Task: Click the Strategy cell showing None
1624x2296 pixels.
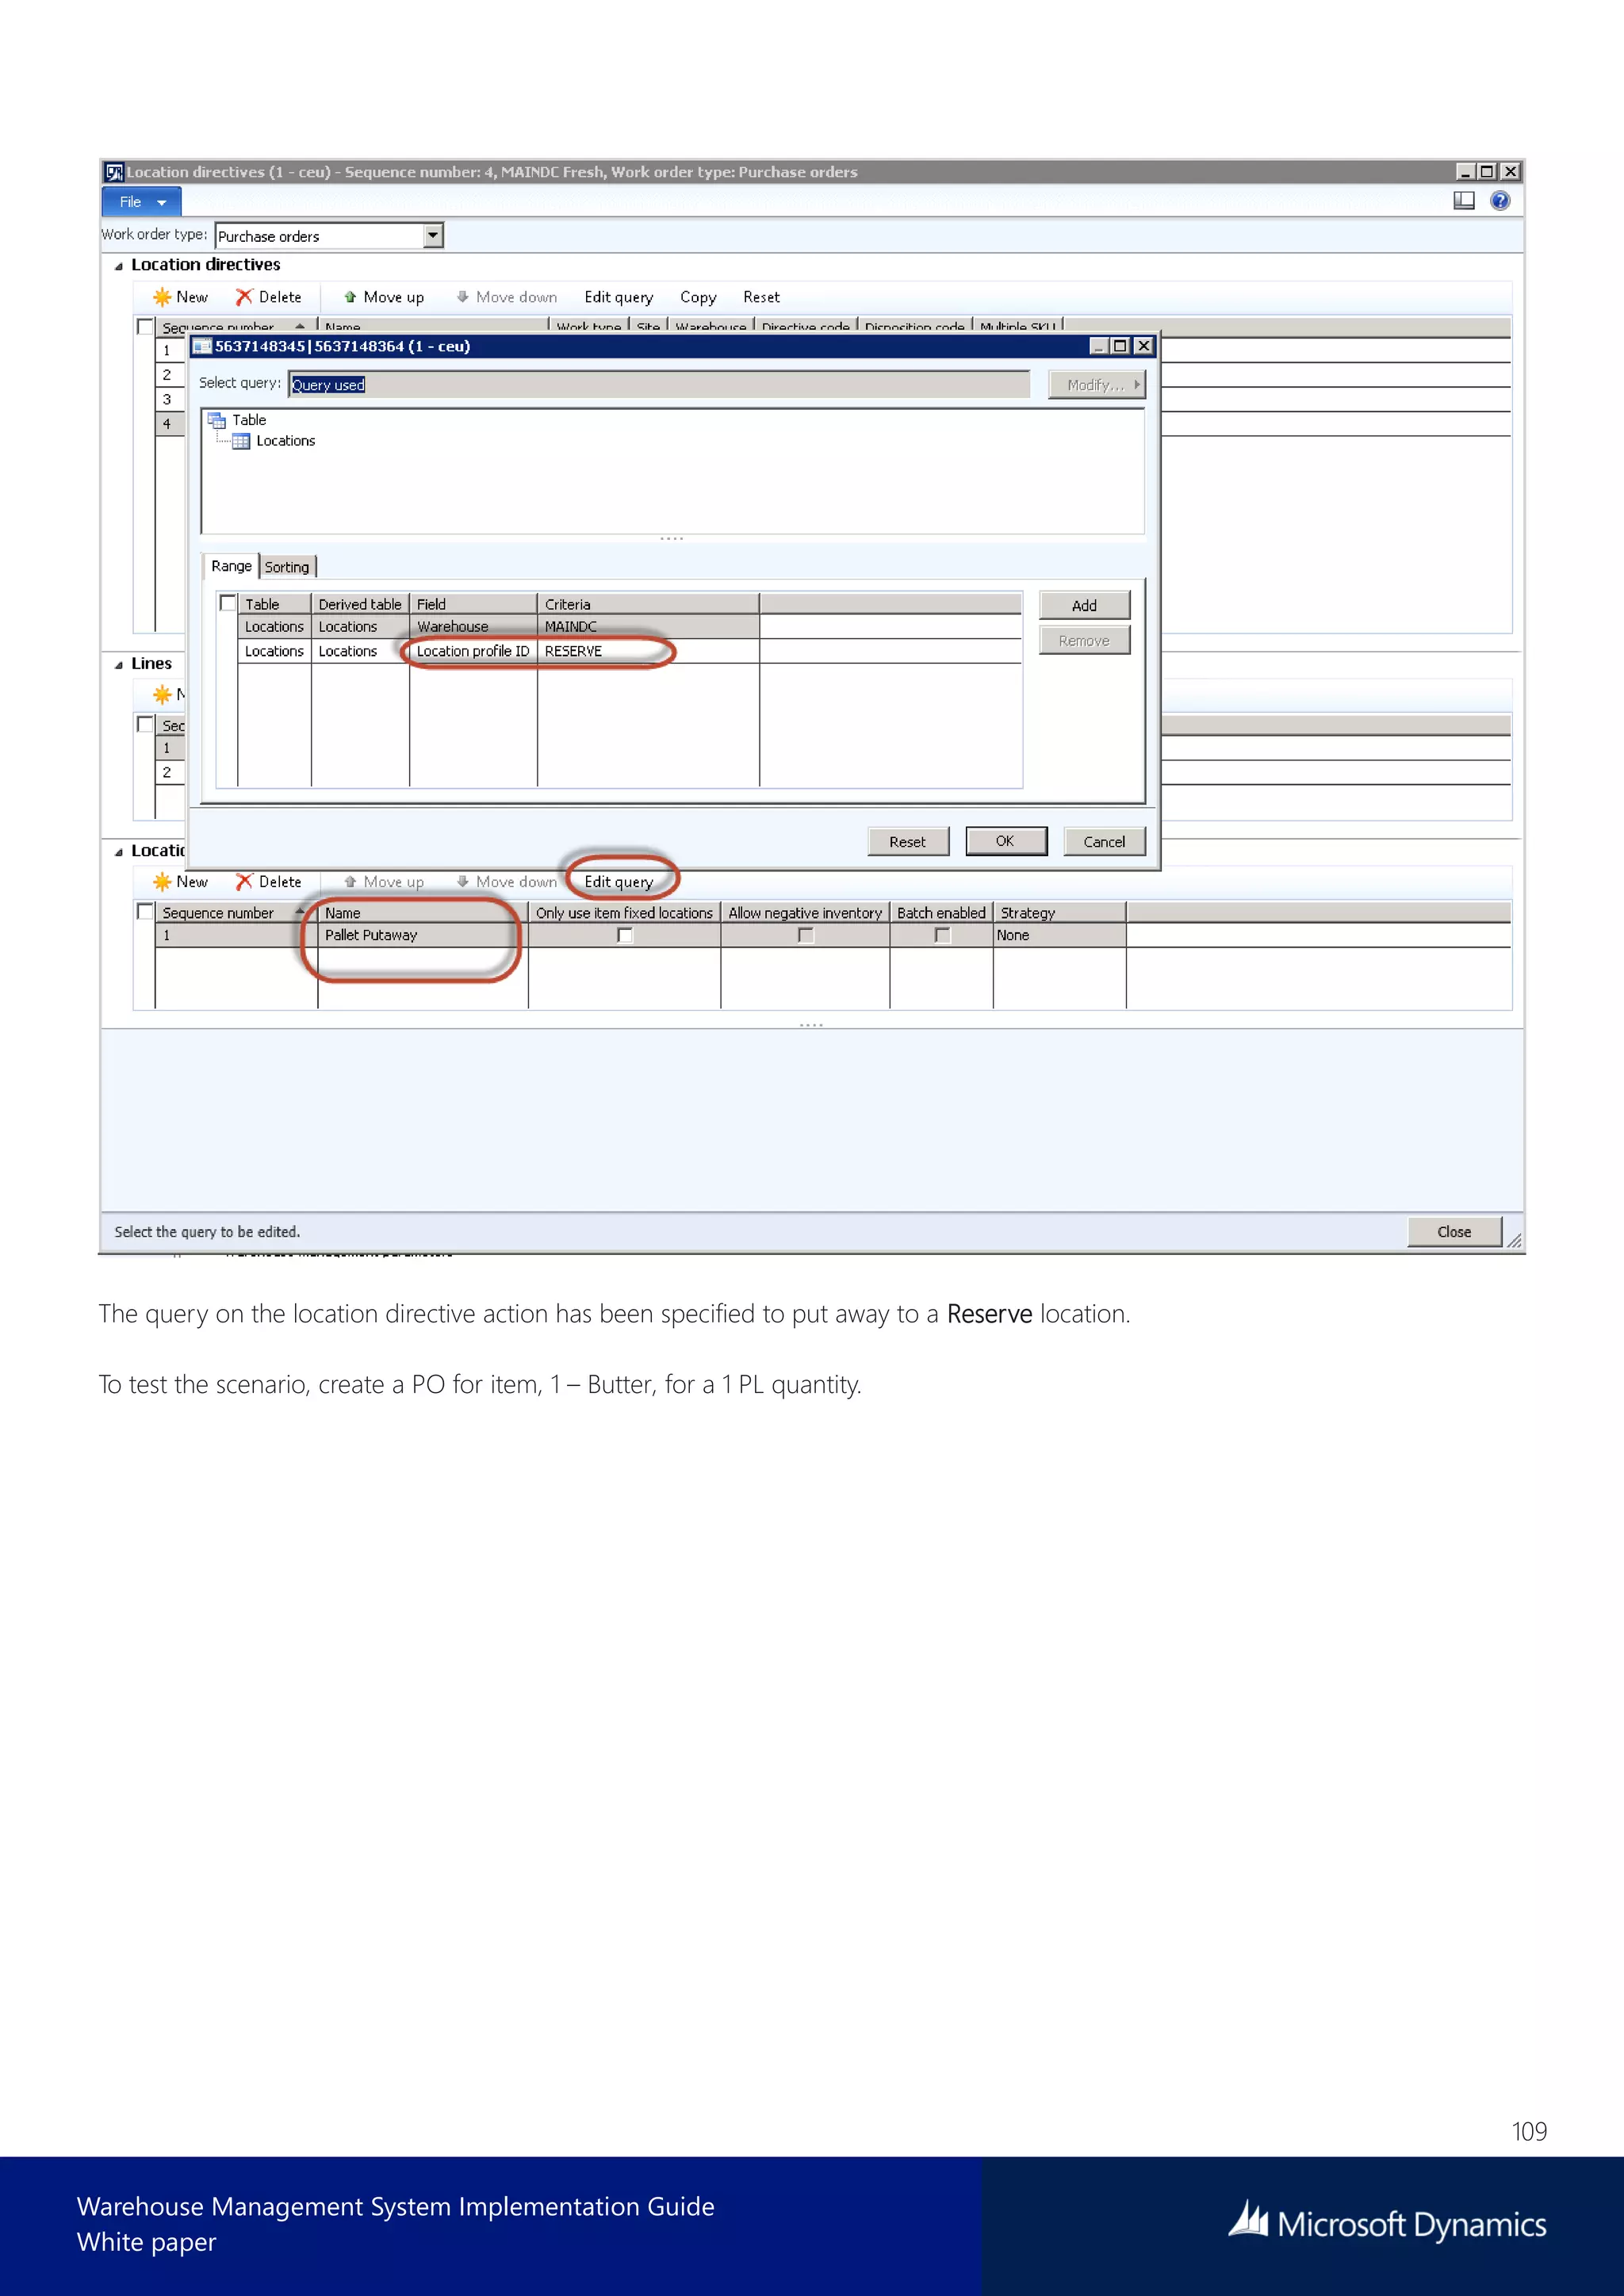Action: 1060,936
